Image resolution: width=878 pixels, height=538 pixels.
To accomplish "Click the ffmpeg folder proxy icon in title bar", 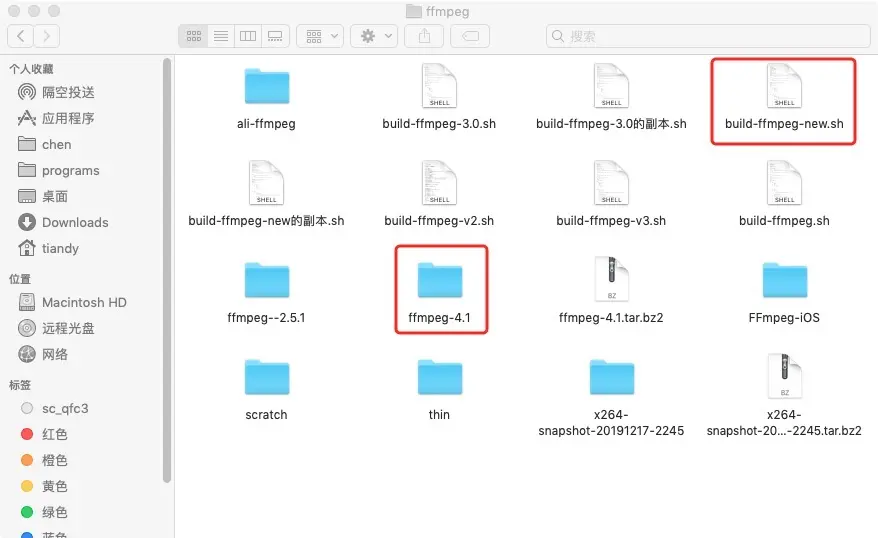I will 414,11.
